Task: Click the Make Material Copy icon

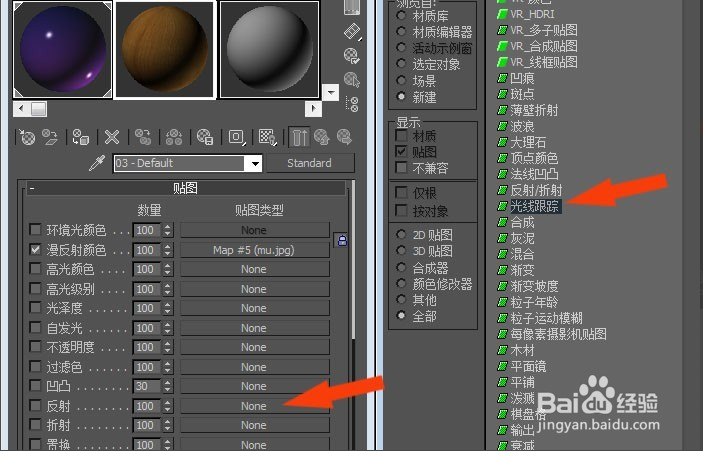Action: (143, 137)
